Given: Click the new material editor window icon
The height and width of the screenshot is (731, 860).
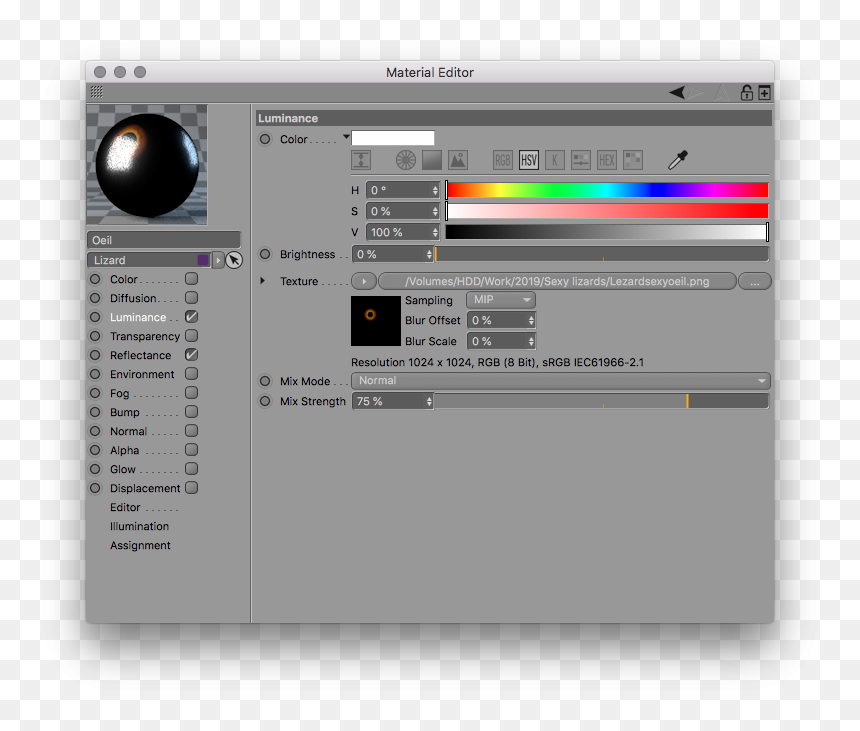Looking at the screenshot, I should [764, 92].
